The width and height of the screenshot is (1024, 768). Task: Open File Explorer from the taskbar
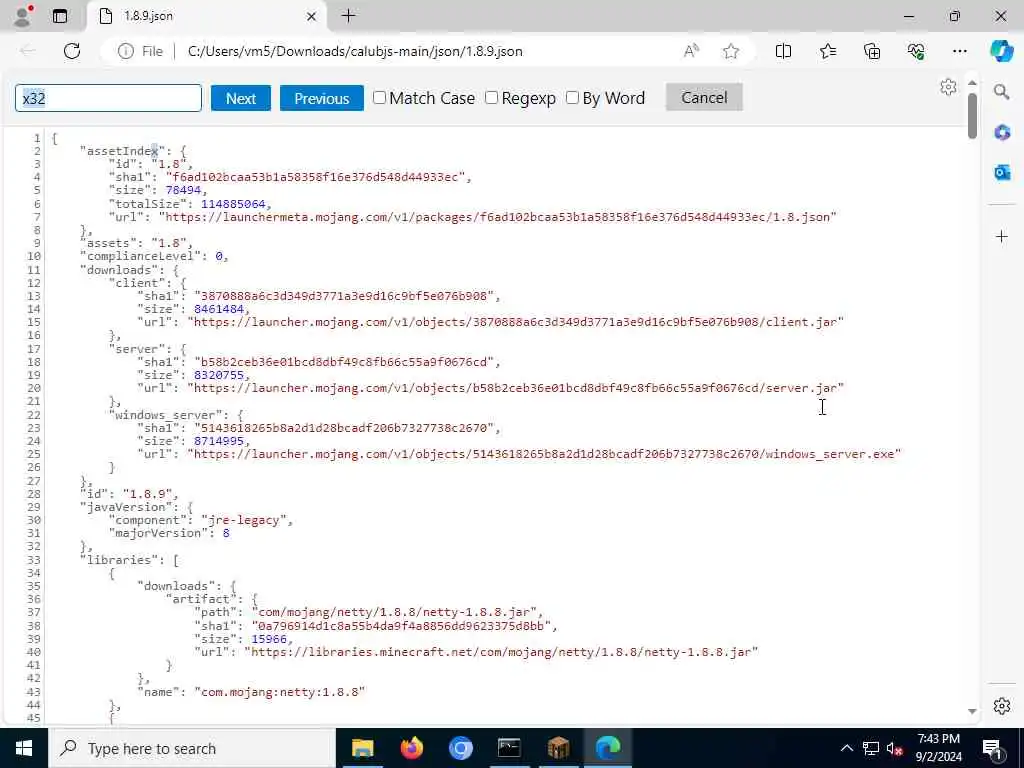pos(362,748)
